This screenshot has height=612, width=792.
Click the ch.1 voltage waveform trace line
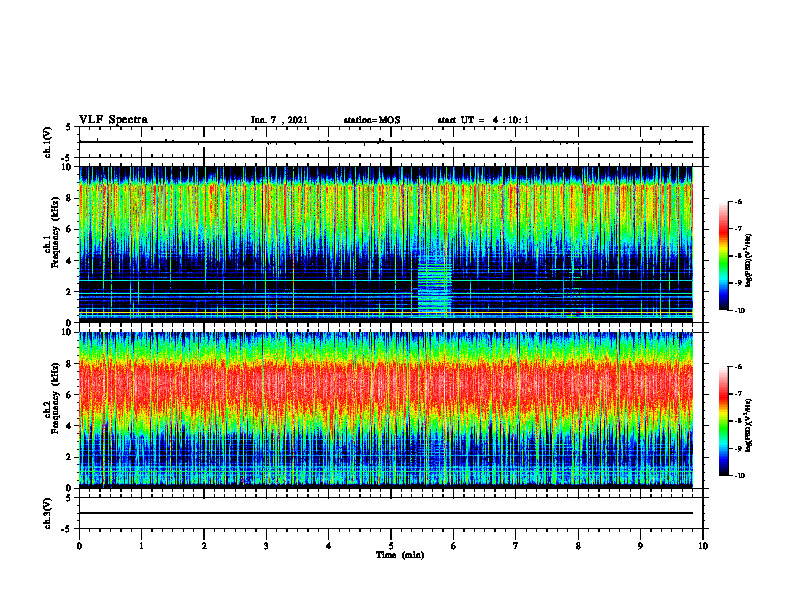pyautogui.click(x=386, y=142)
